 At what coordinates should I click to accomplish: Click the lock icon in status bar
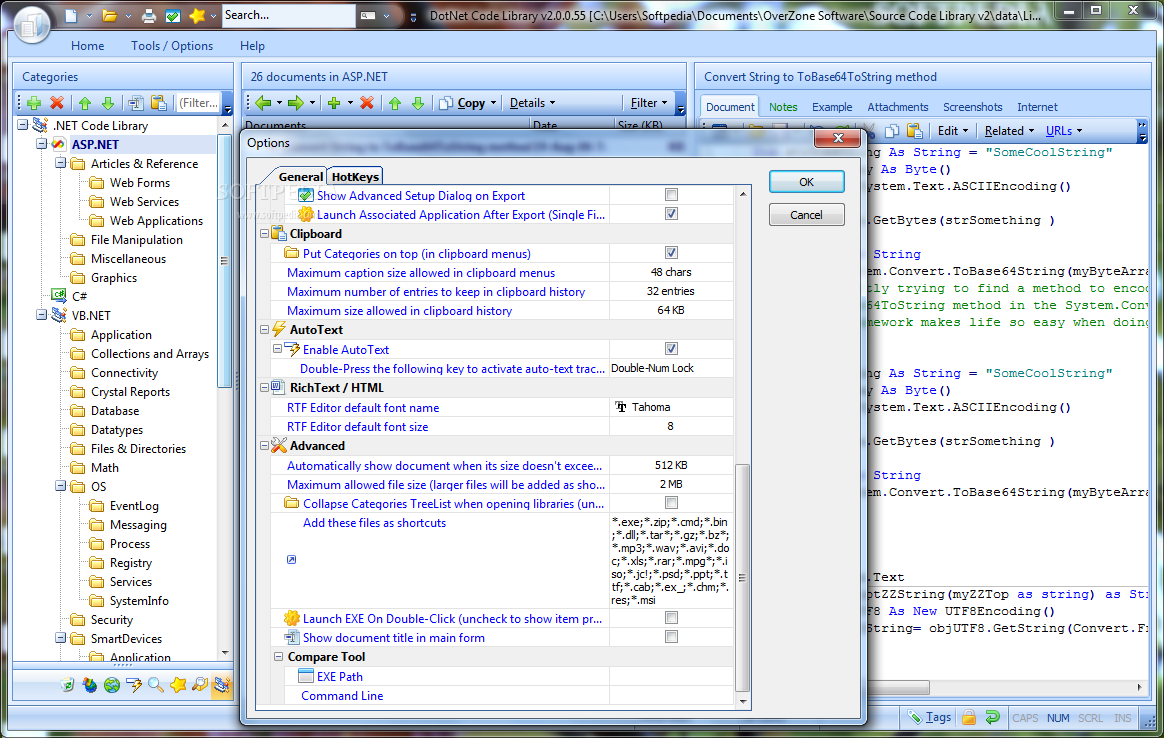click(x=969, y=717)
